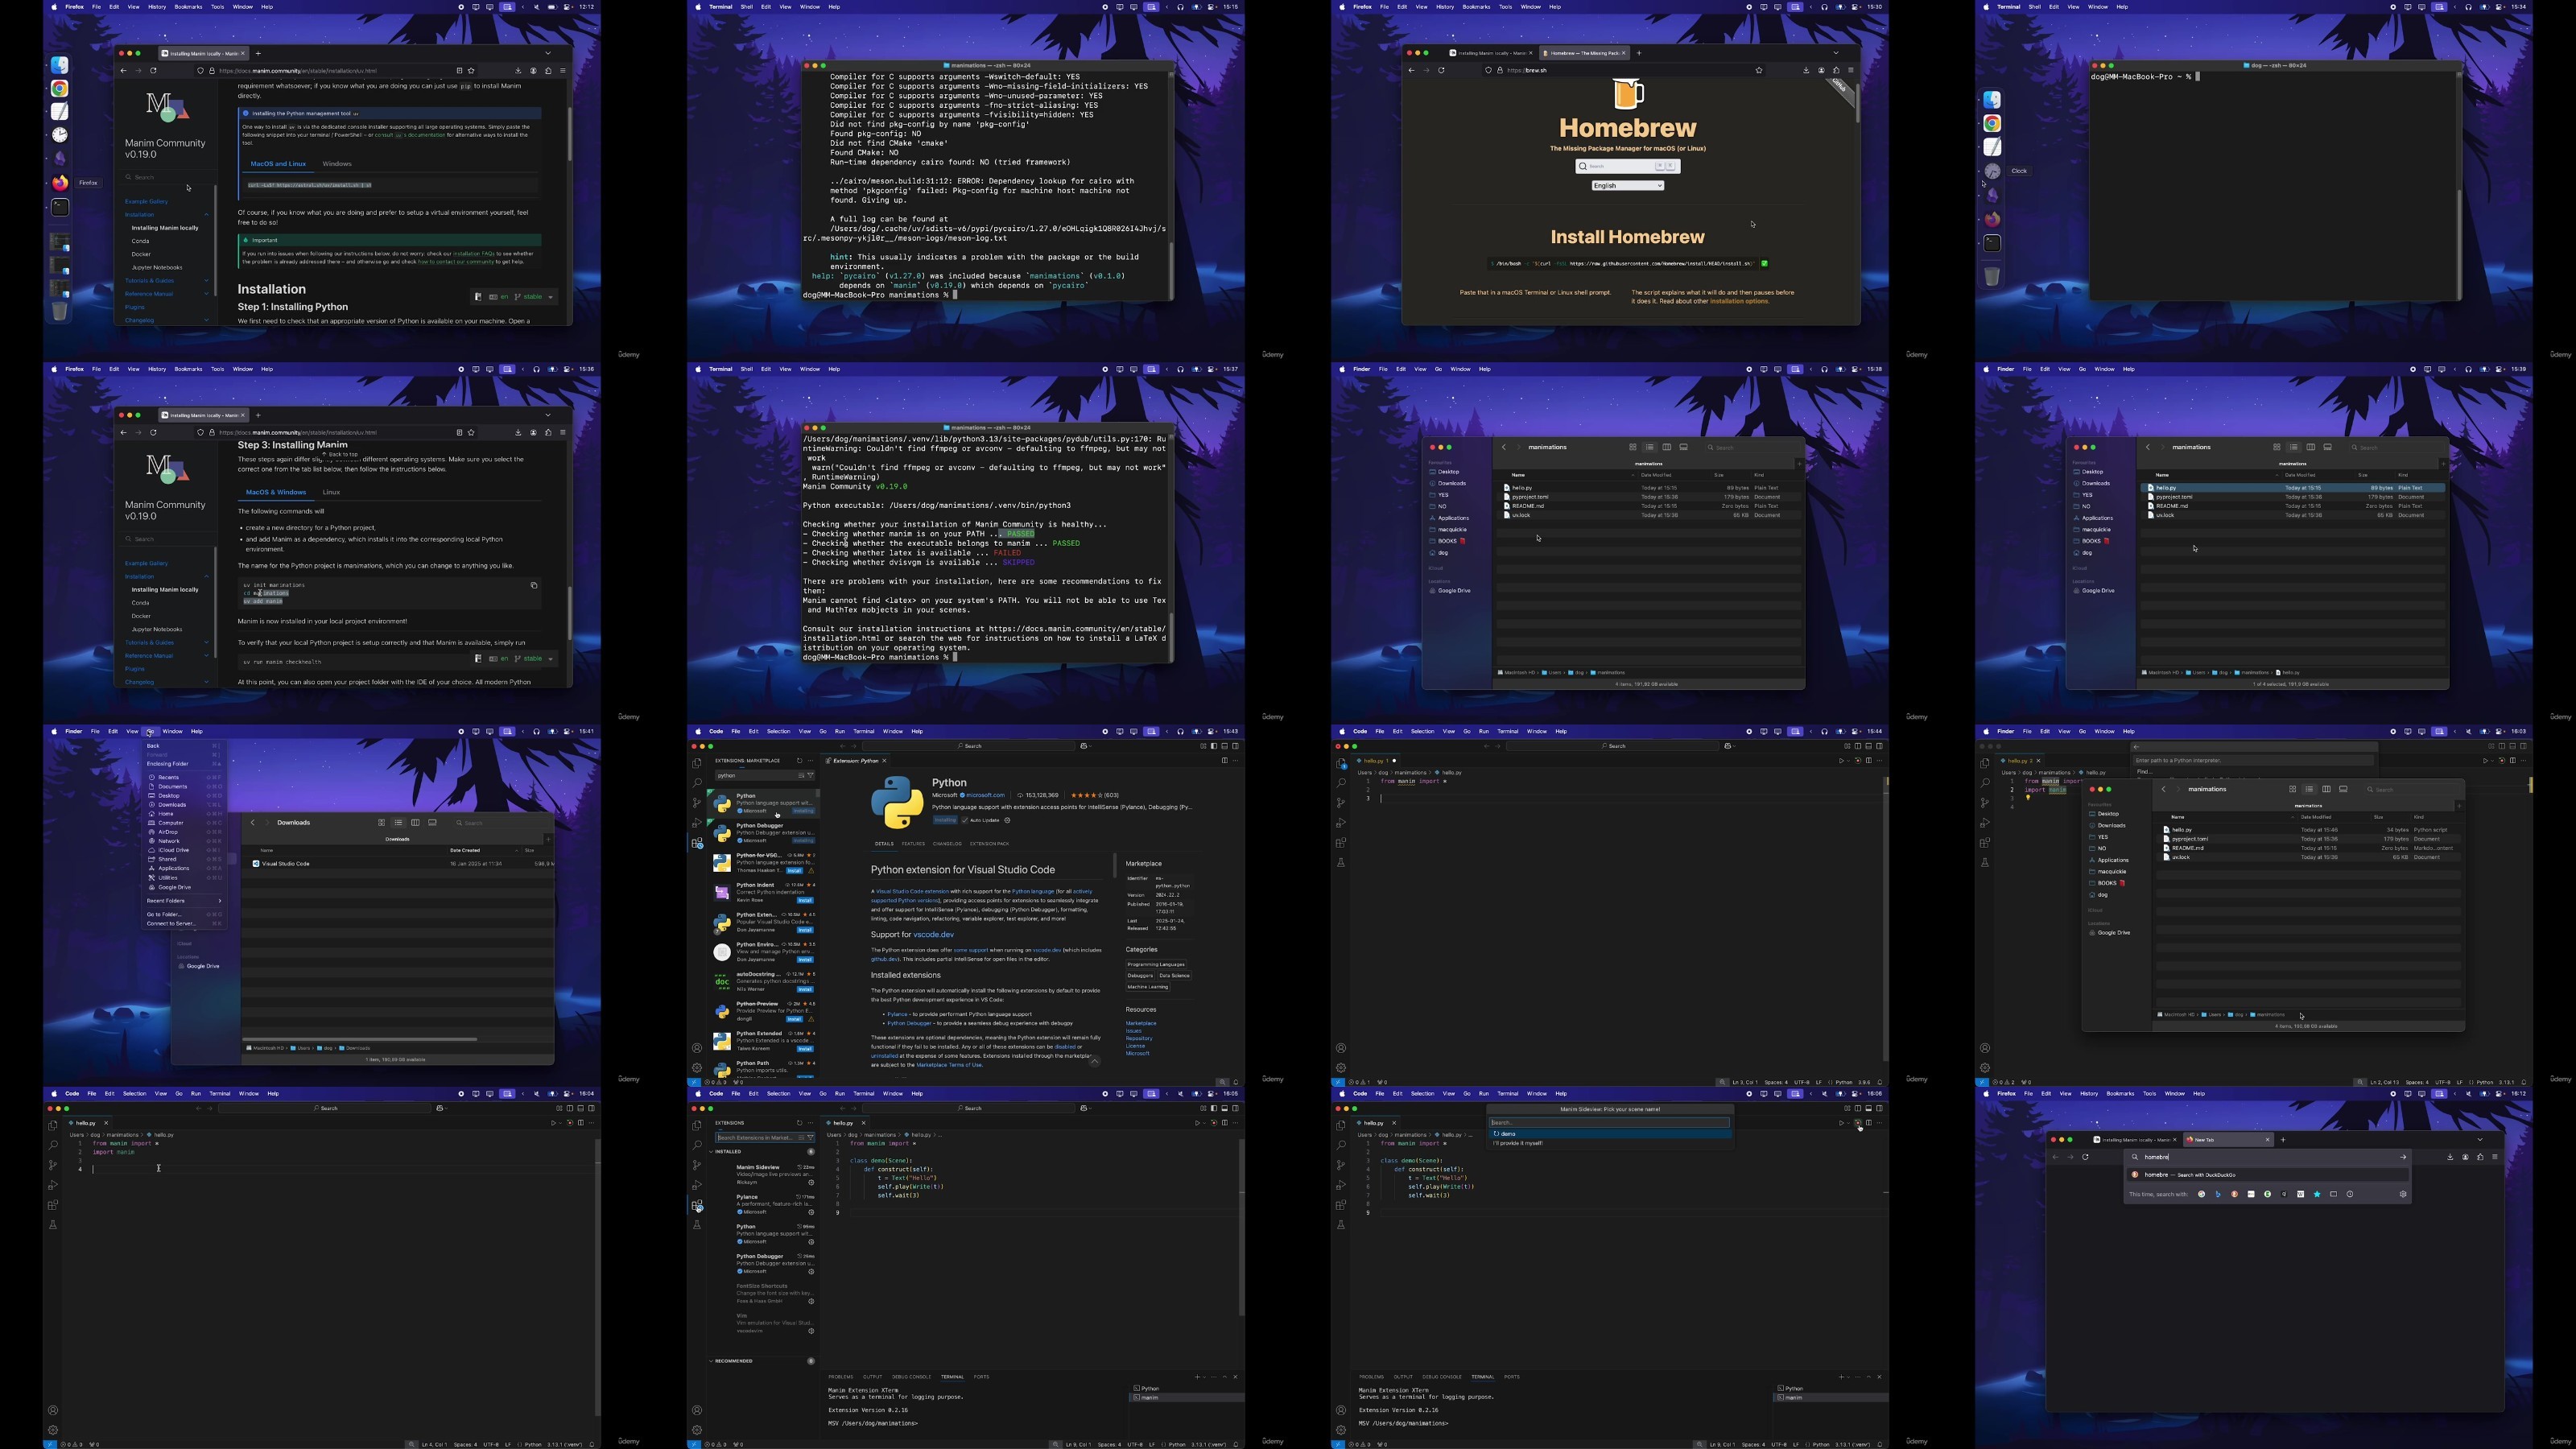Clear results icon in the "python" extensions search box

[x=801, y=775]
